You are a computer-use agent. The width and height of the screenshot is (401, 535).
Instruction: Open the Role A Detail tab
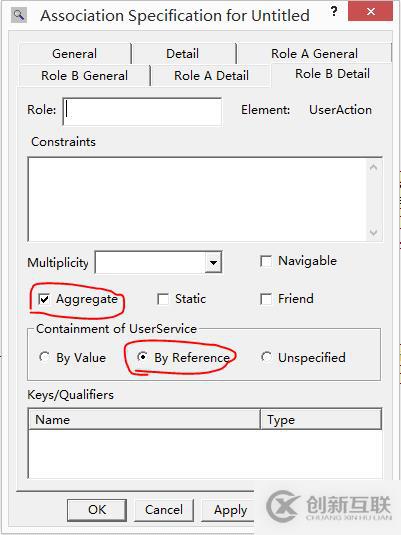click(x=211, y=75)
